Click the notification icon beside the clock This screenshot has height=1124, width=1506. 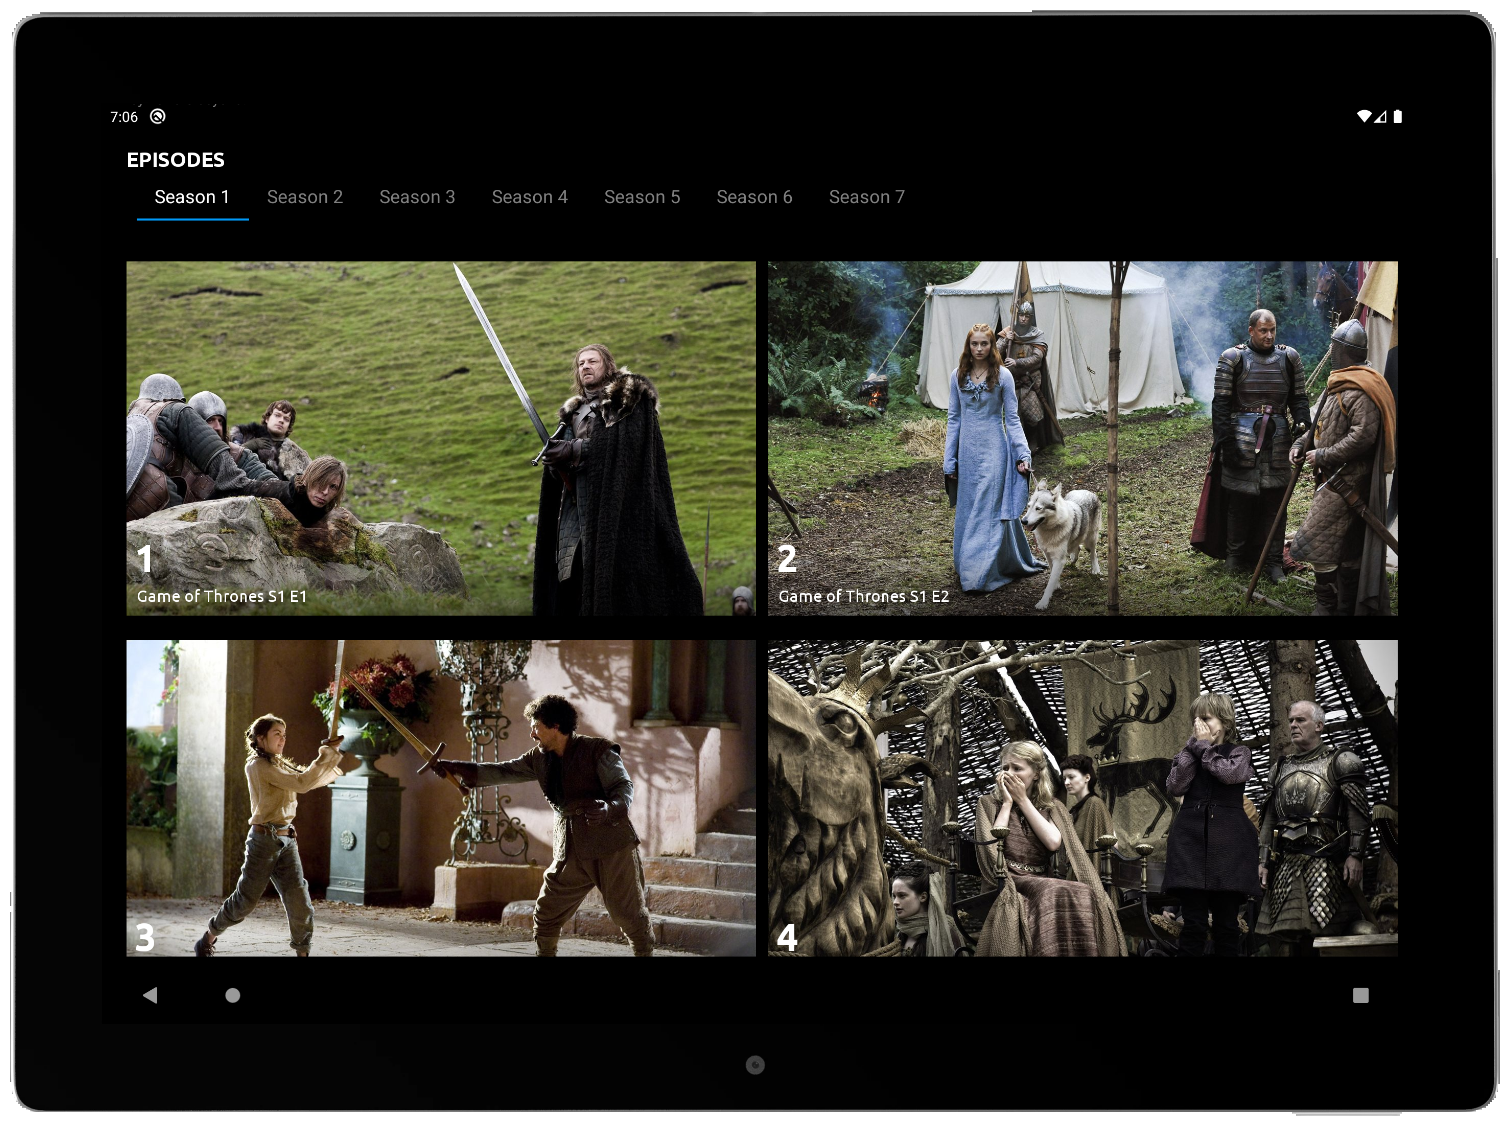[158, 117]
